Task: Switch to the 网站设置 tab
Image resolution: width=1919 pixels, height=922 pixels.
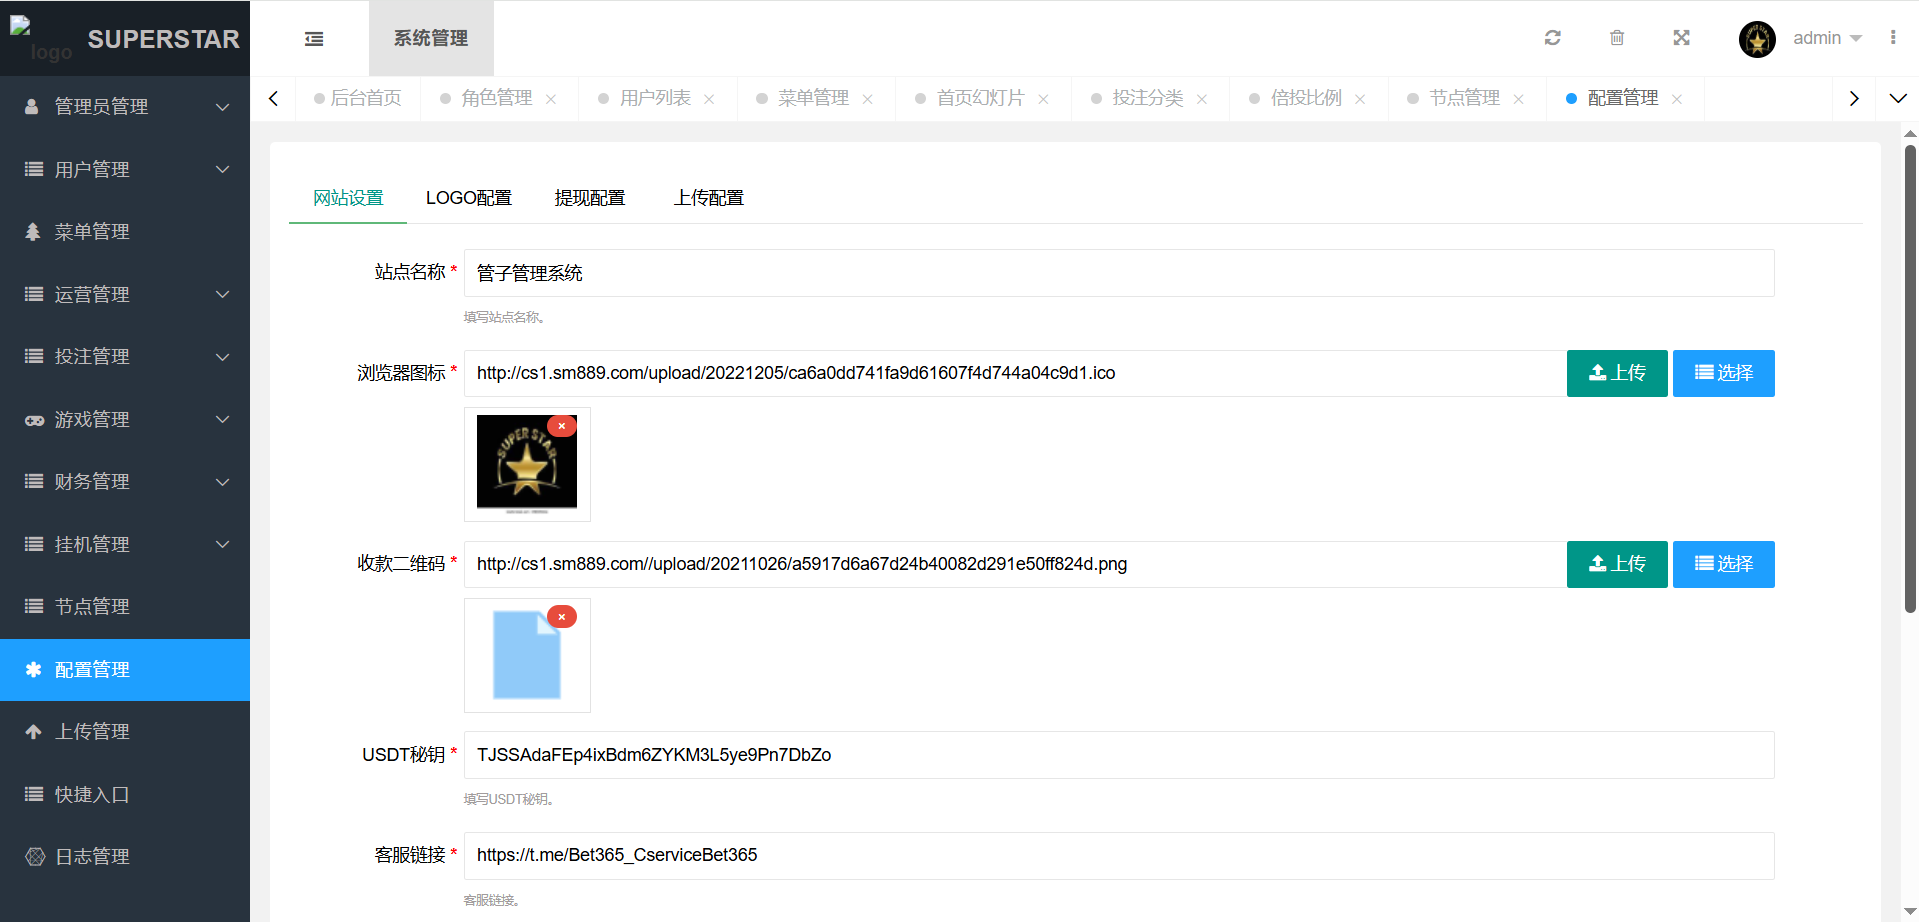Action: coord(348,198)
